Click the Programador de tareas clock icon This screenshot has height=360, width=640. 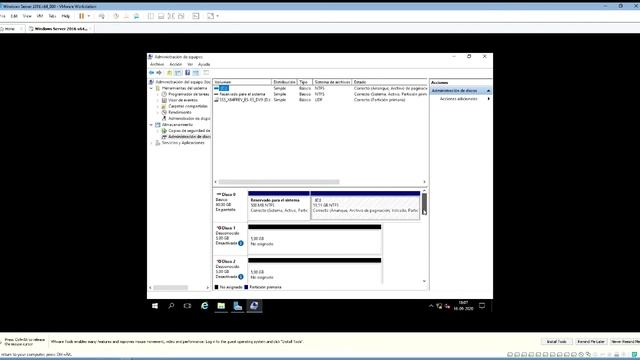164,94
